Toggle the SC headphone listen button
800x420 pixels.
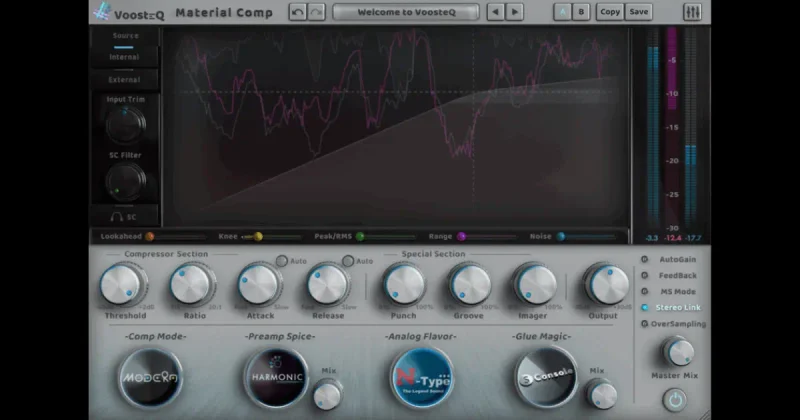(124, 217)
